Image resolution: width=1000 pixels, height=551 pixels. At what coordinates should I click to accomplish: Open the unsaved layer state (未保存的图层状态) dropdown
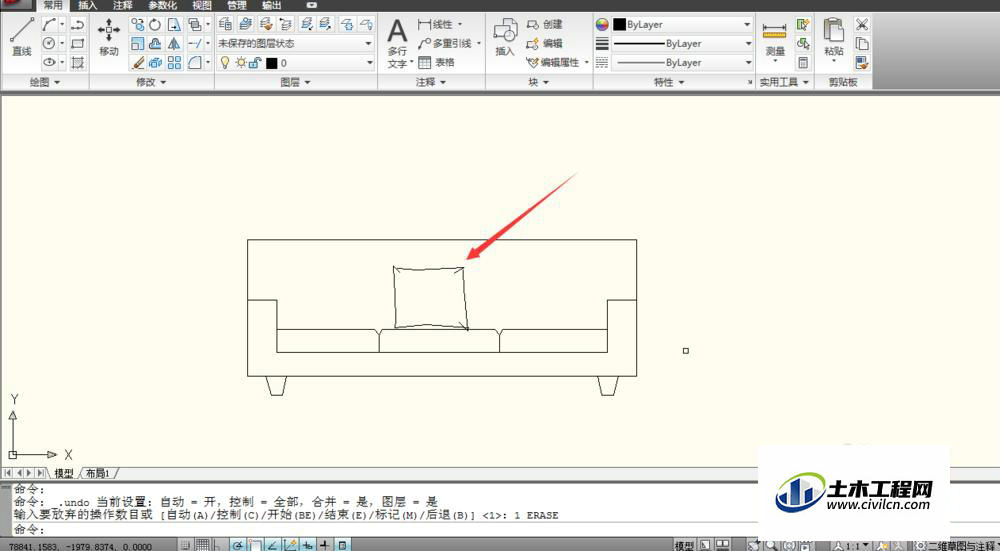295,43
